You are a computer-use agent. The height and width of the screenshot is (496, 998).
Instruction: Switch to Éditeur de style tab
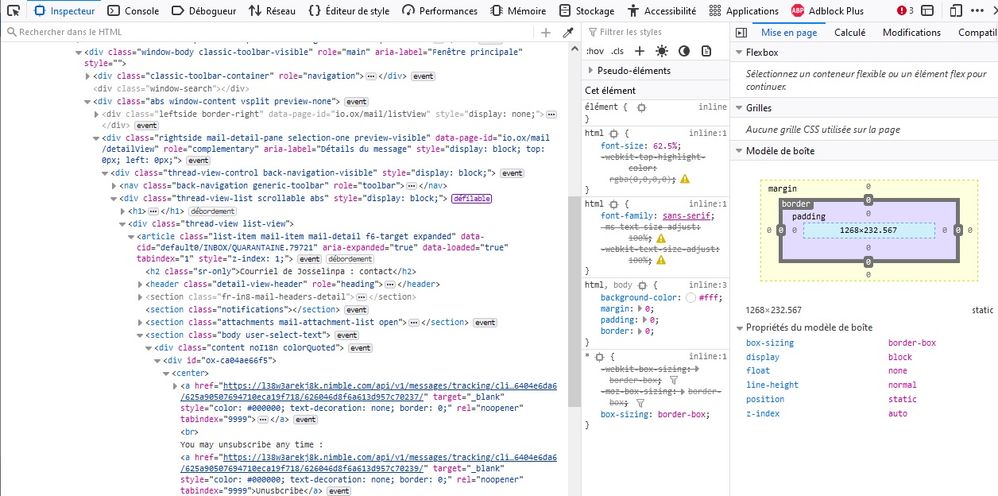pos(348,11)
